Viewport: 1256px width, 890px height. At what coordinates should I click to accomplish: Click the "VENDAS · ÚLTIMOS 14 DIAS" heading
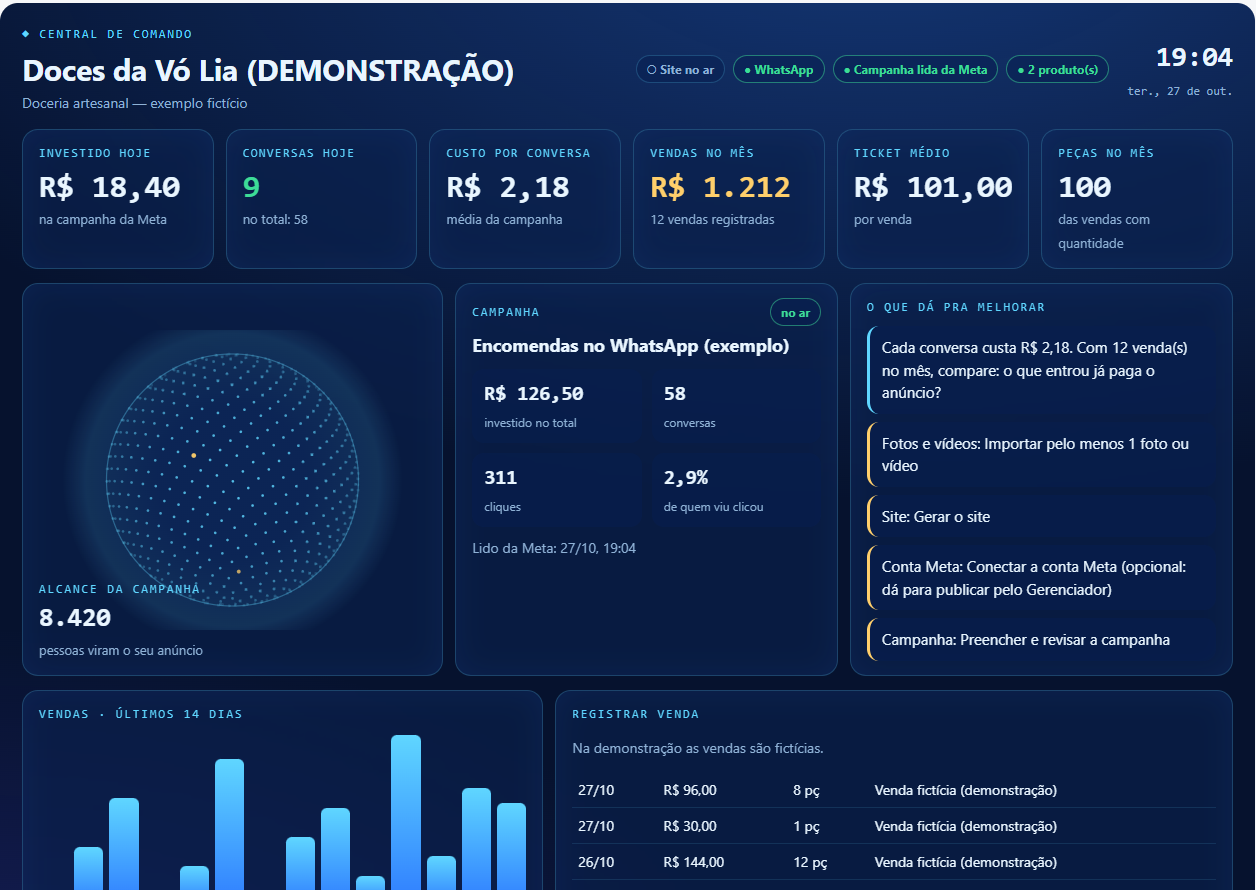coord(140,714)
